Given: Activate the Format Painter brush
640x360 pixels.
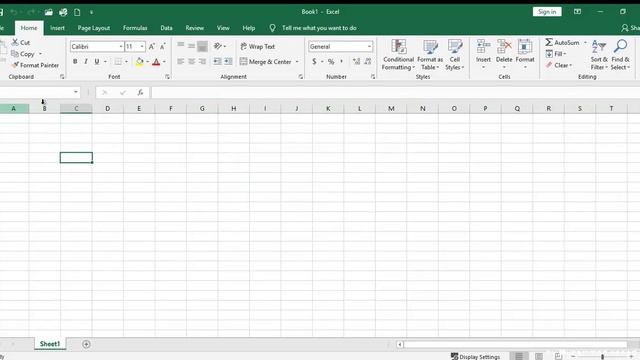Looking at the screenshot, I should 15,65.
